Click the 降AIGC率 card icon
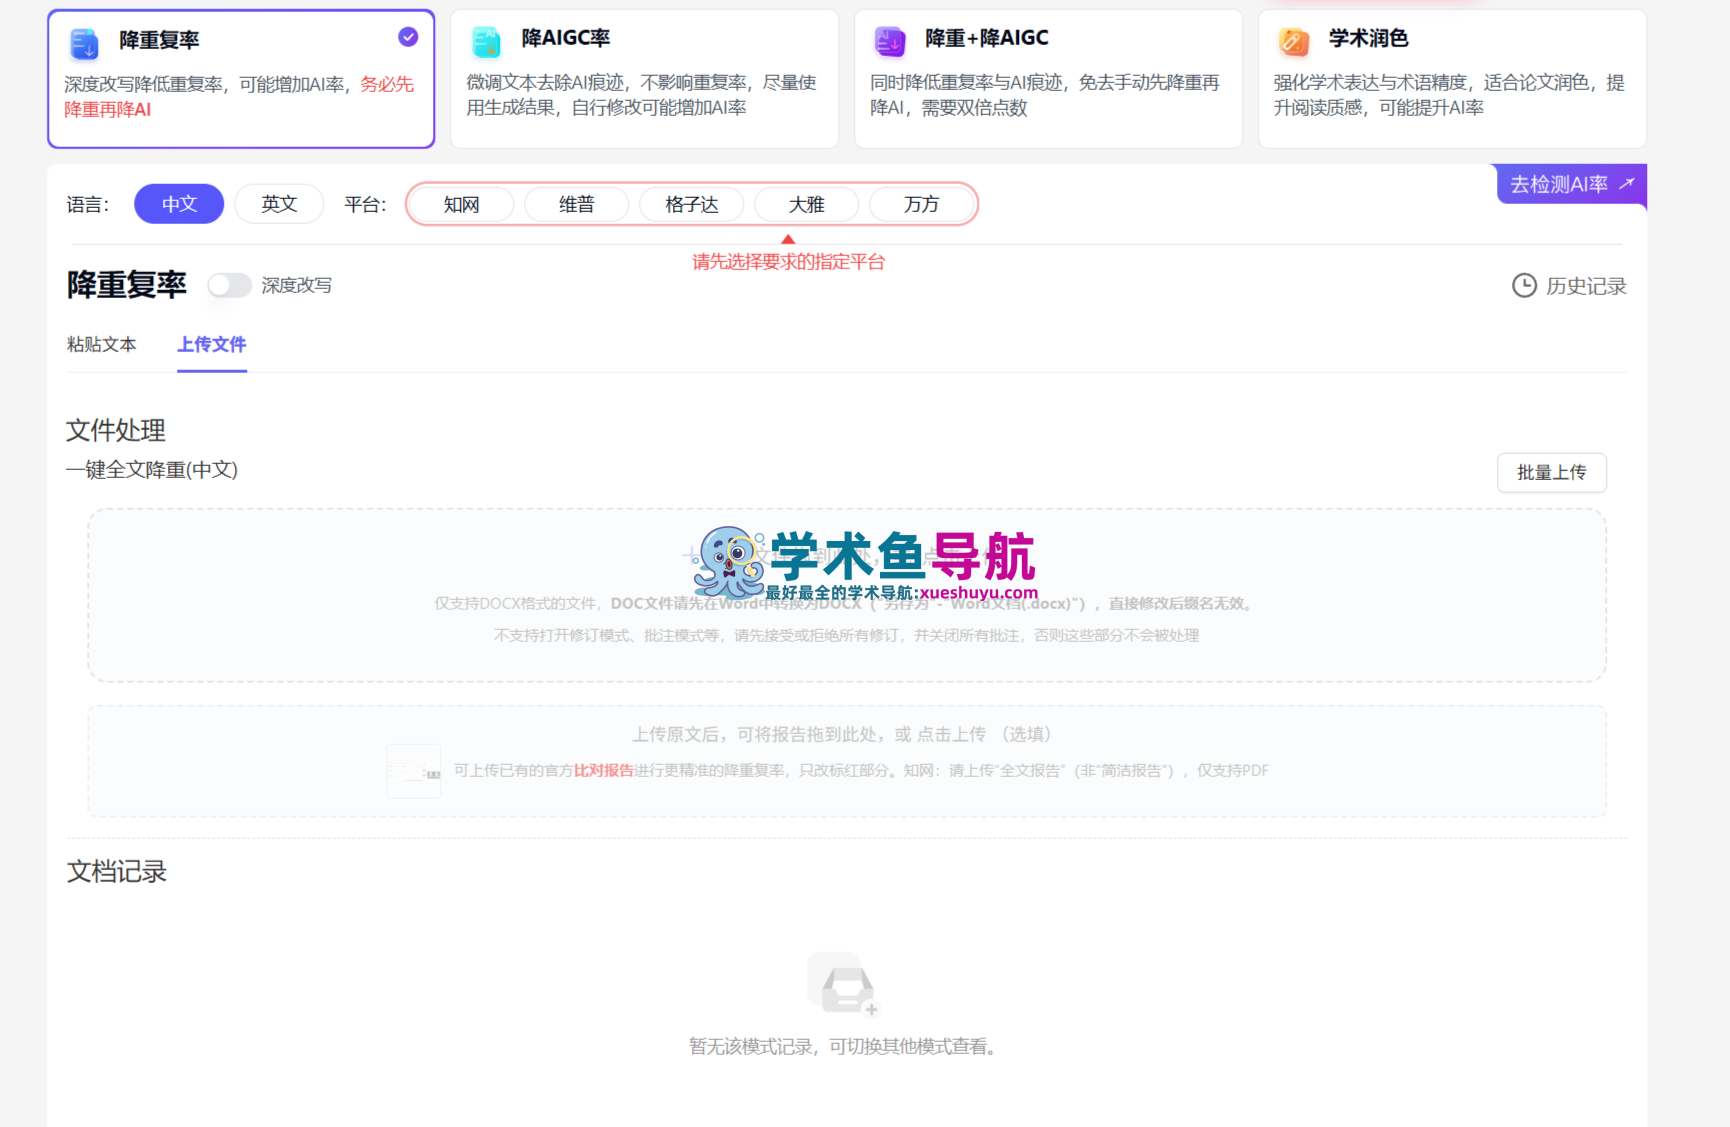The width and height of the screenshot is (1730, 1127). click(x=486, y=41)
